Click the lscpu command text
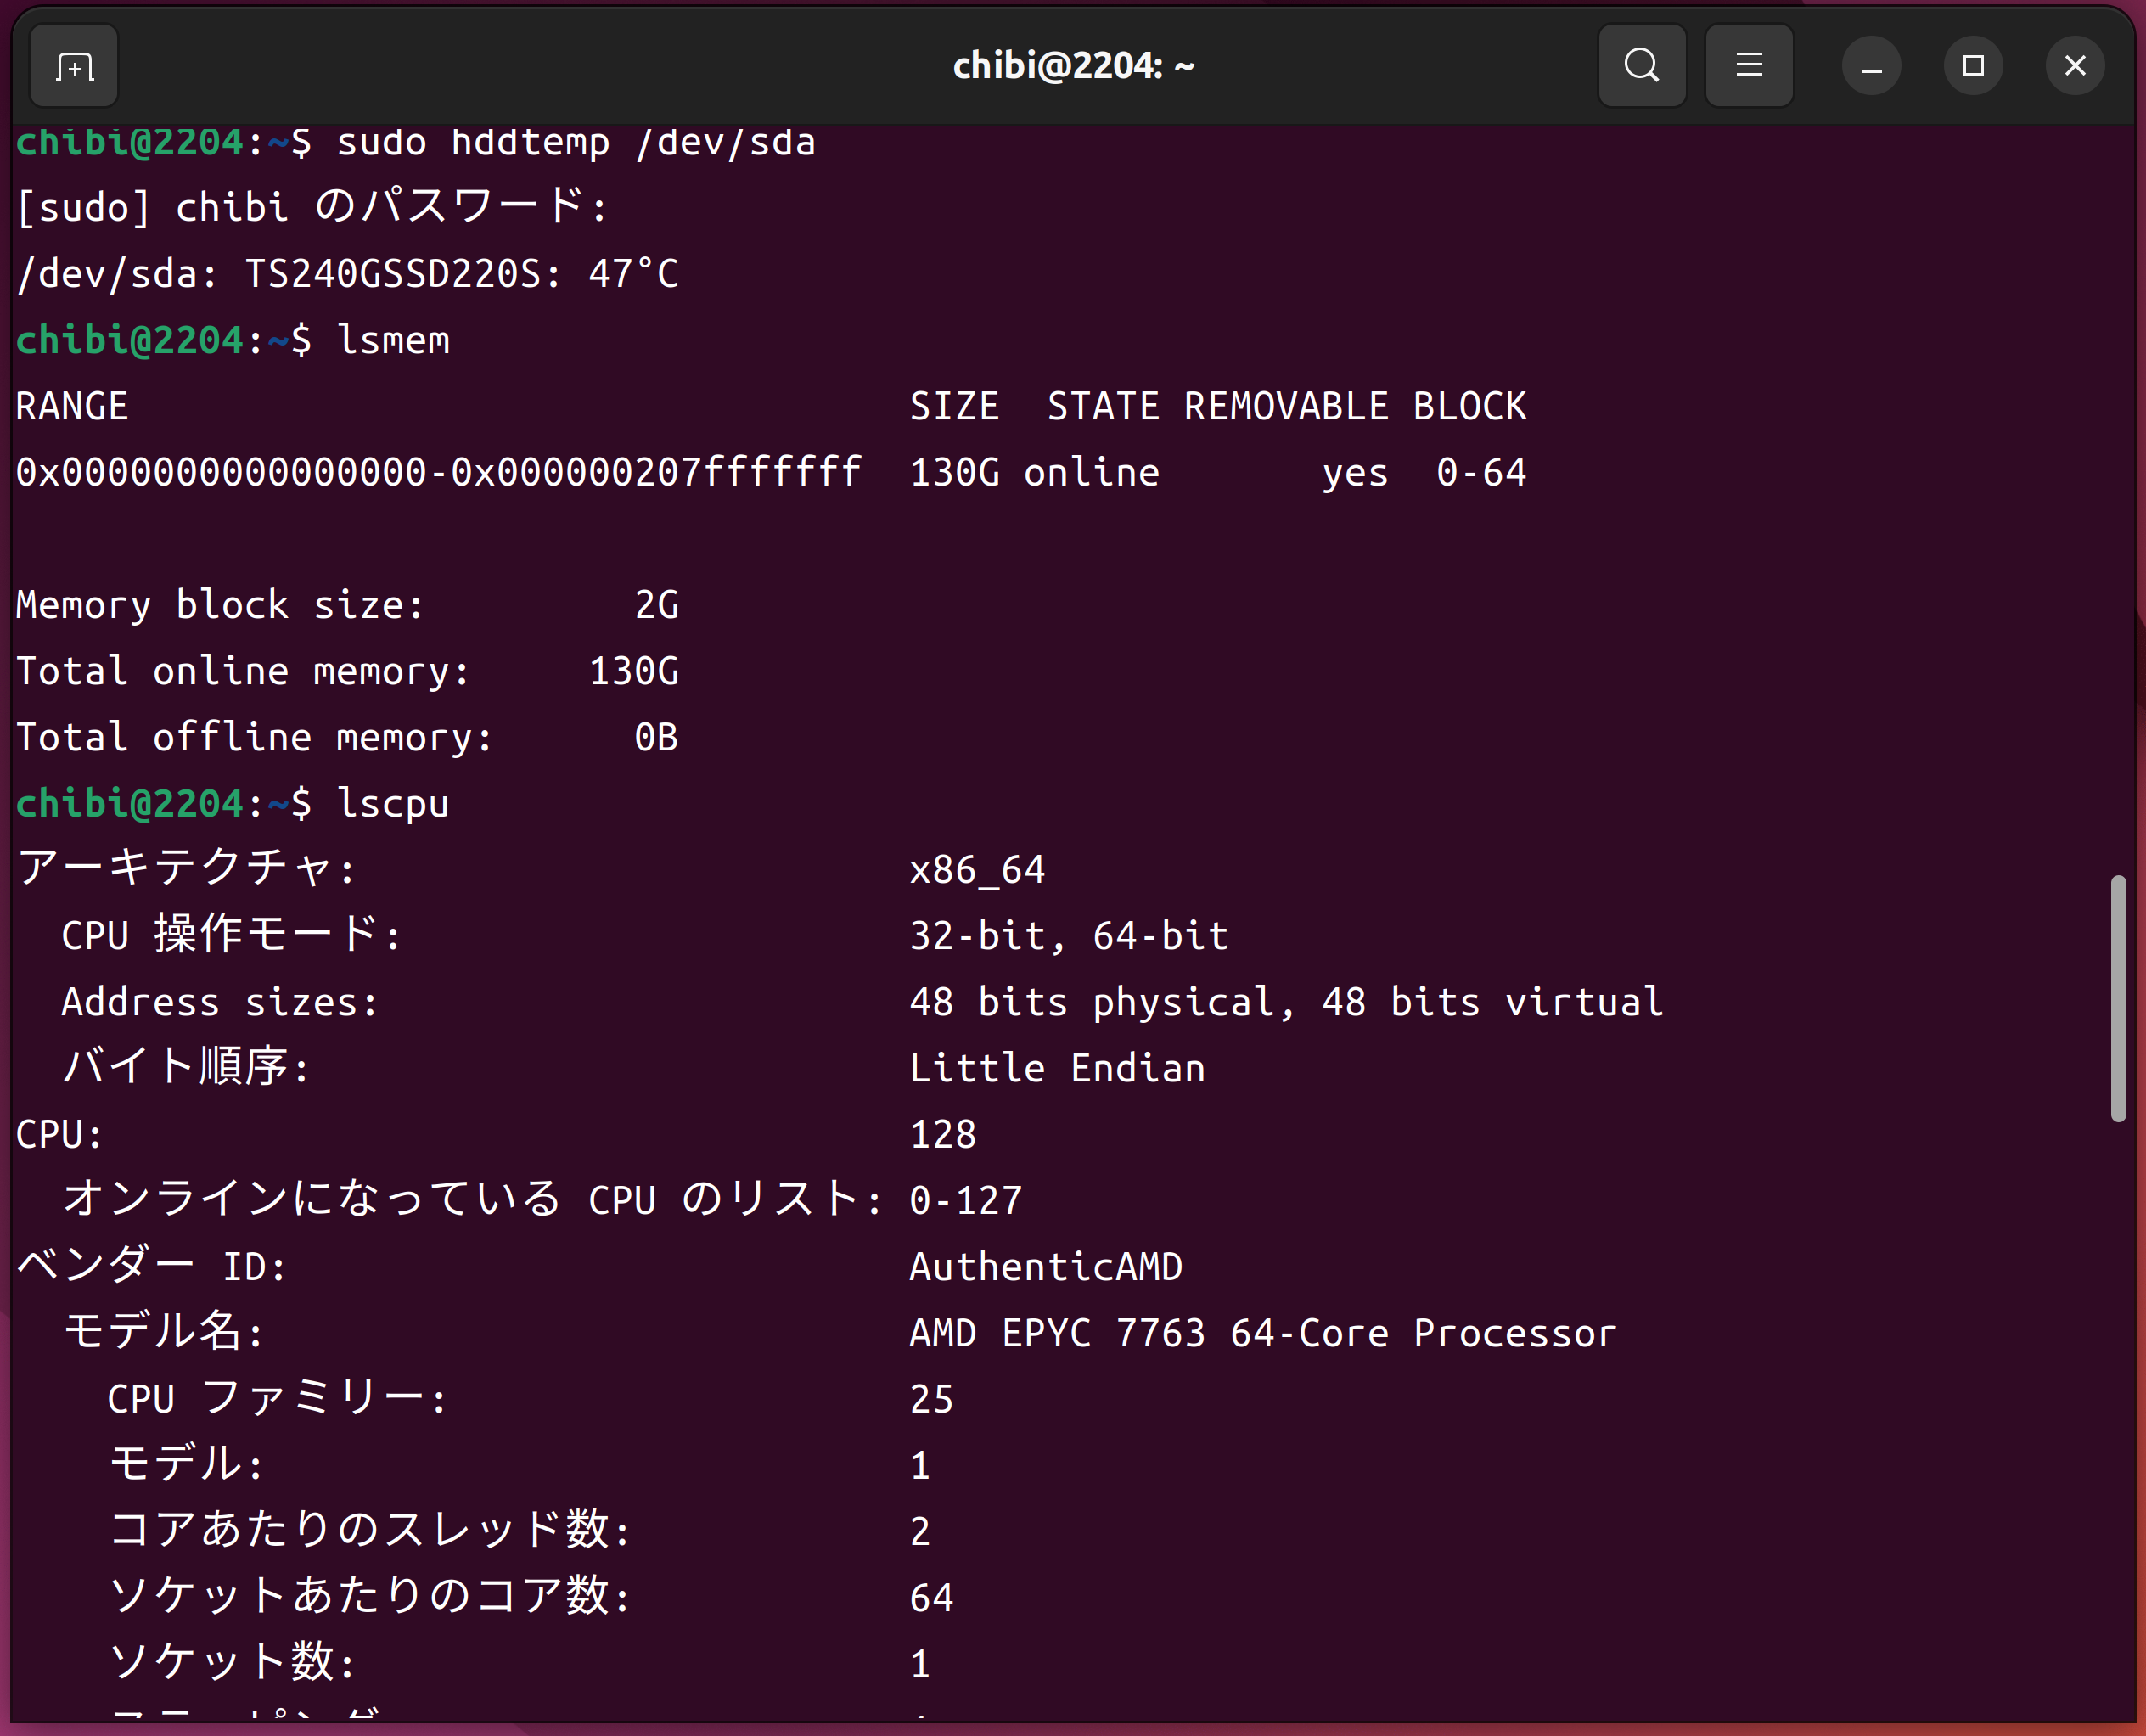Image resolution: width=2146 pixels, height=1736 pixels. coord(393,804)
